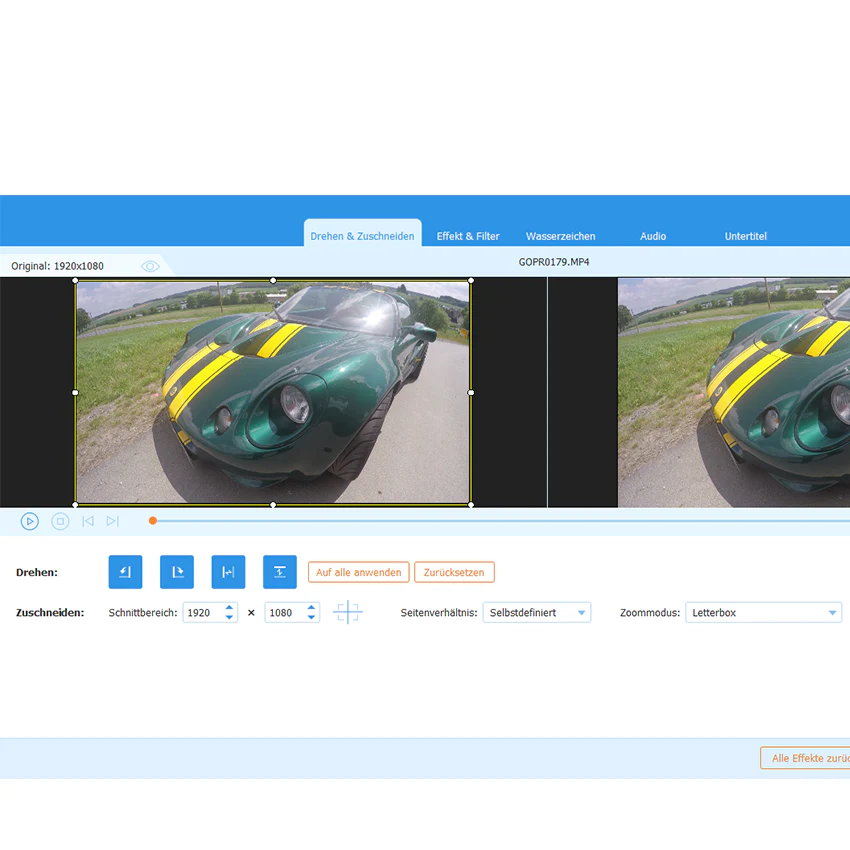The width and height of the screenshot is (850, 850).
Task: Open Zoommodus Letterbox dropdown
Action: point(763,613)
